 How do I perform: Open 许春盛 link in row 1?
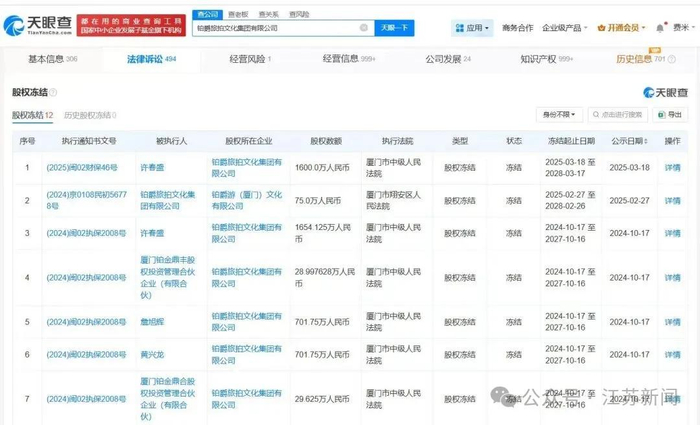coord(152,168)
